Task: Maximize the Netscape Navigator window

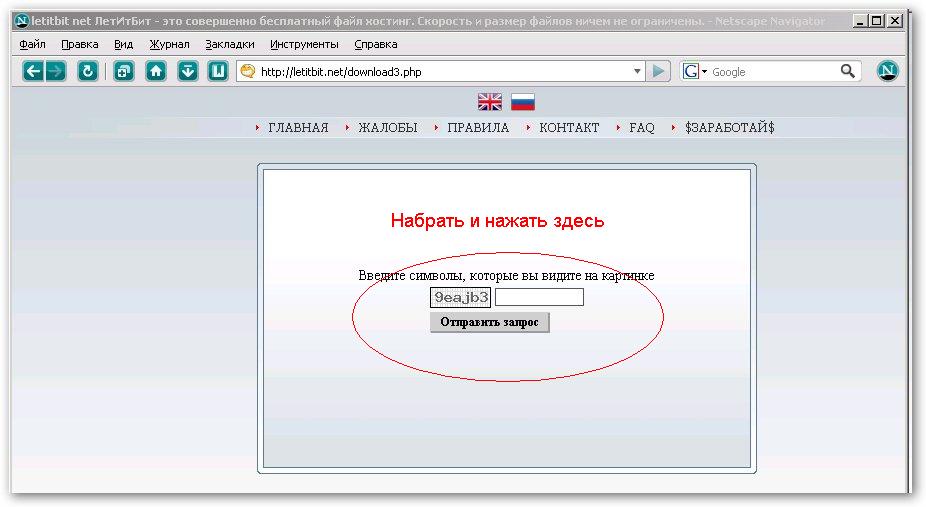Action: point(878,21)
